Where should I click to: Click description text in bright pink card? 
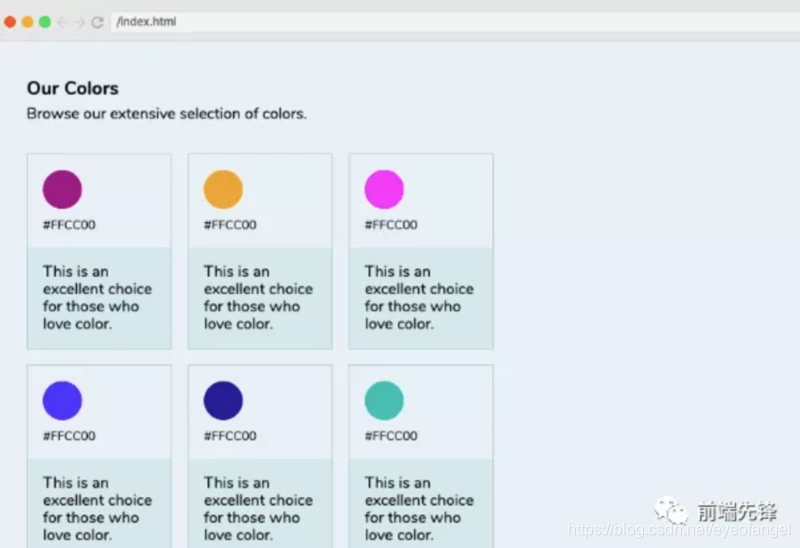(419, 297)
